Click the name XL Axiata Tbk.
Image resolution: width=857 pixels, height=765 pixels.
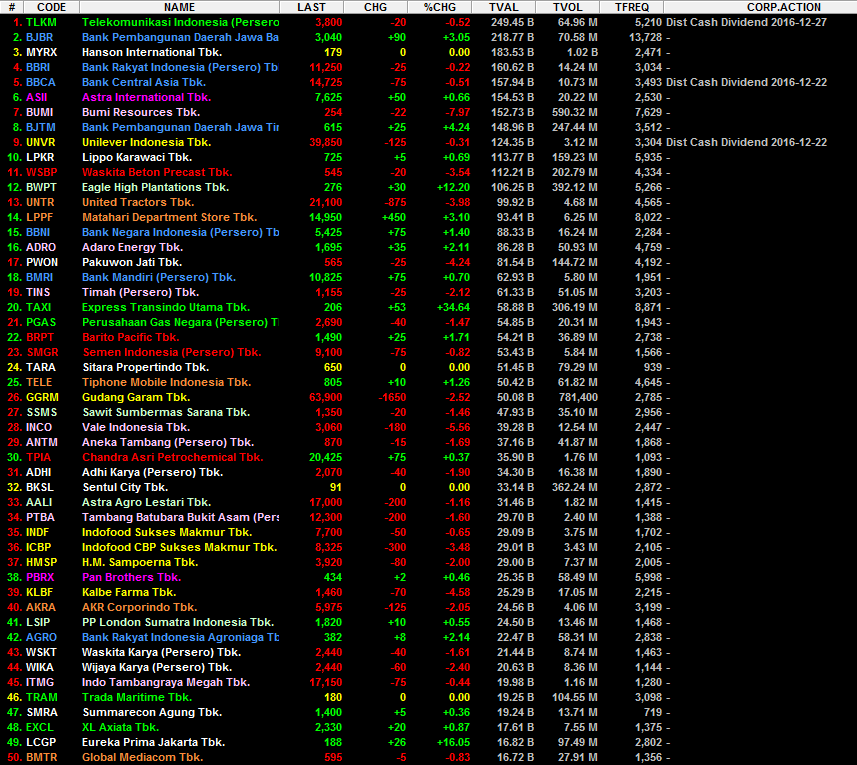point(120,727)
